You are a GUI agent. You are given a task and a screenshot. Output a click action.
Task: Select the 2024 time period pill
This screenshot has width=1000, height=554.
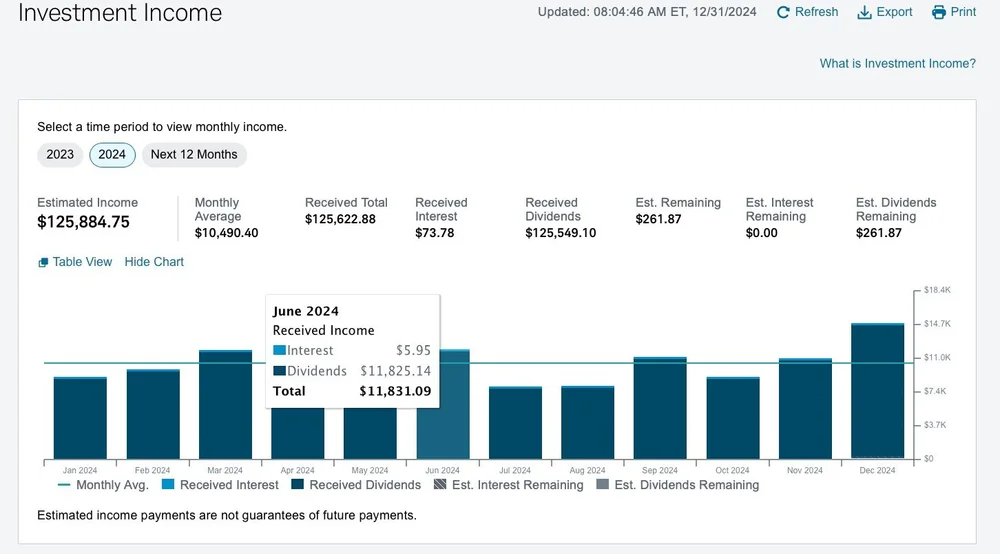click(x=112, y=155)
